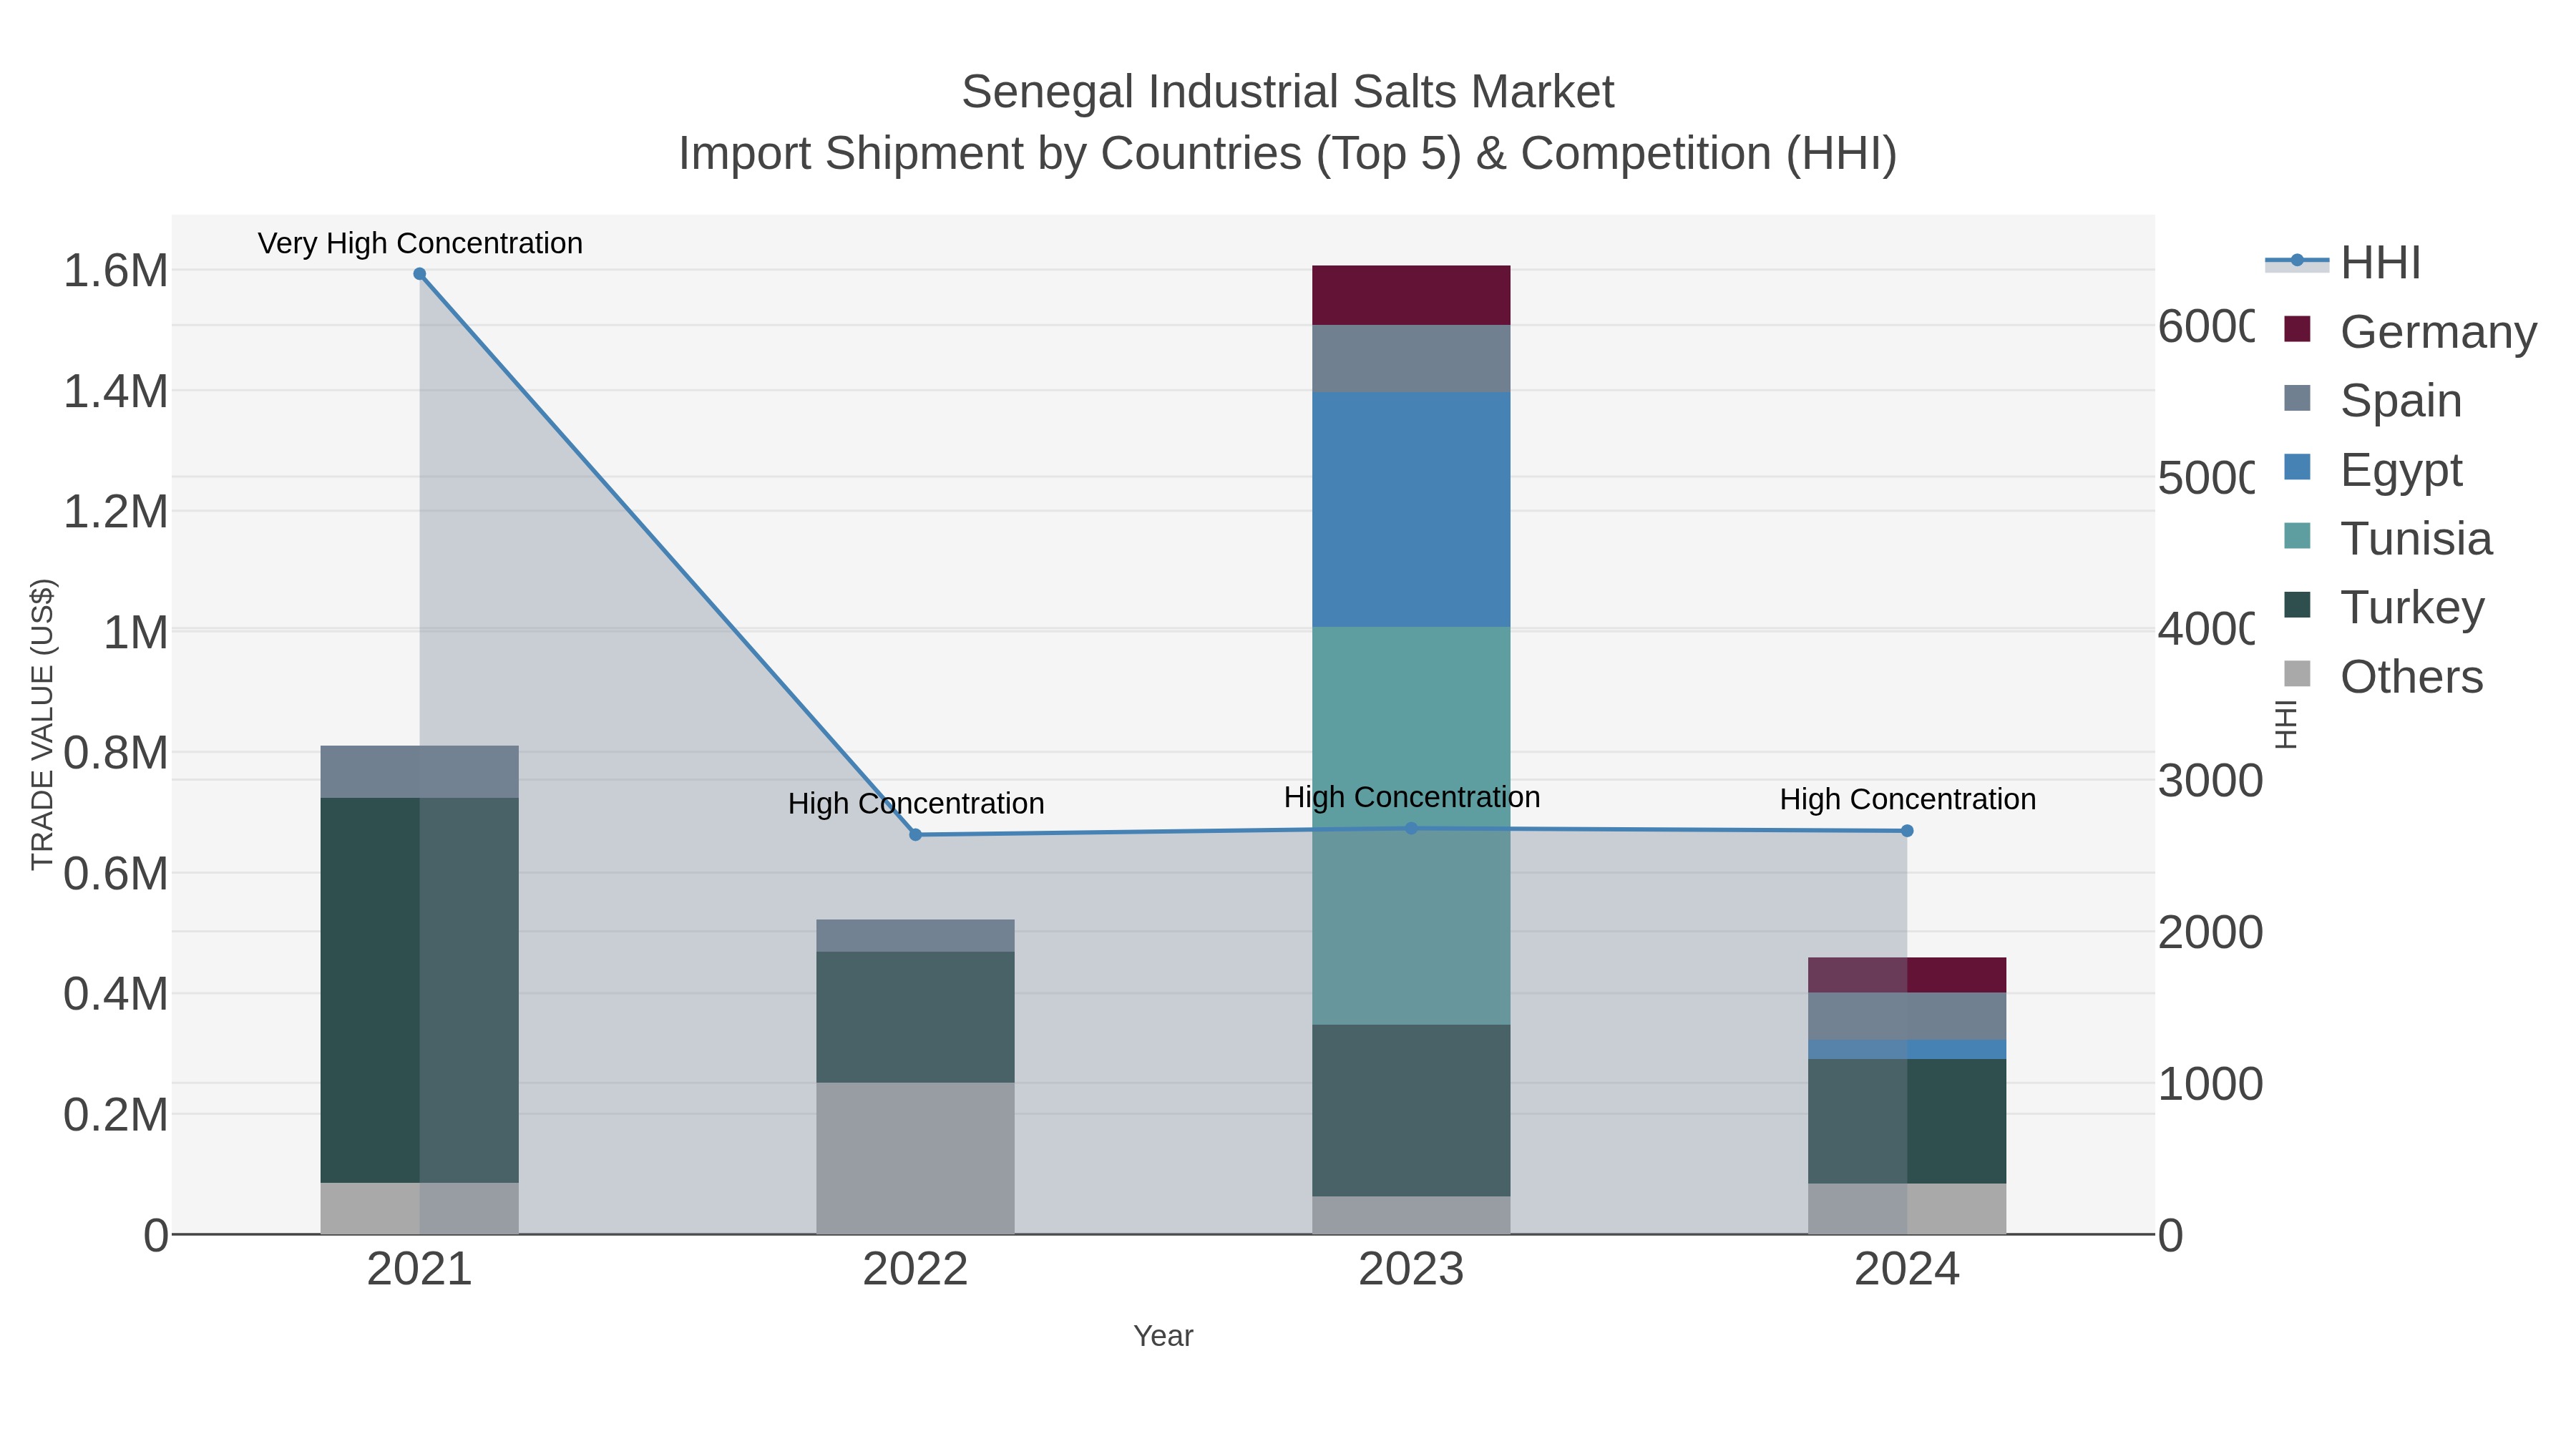
Task: Click the Others segment of the 2022 bar
Action: tap(915, 1158)
